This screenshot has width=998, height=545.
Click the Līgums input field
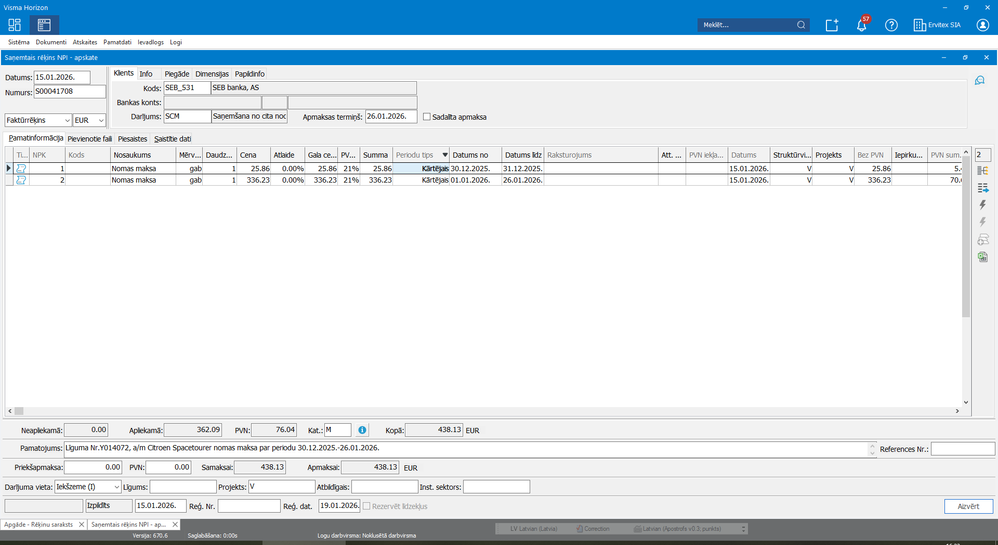click(183, 487)
